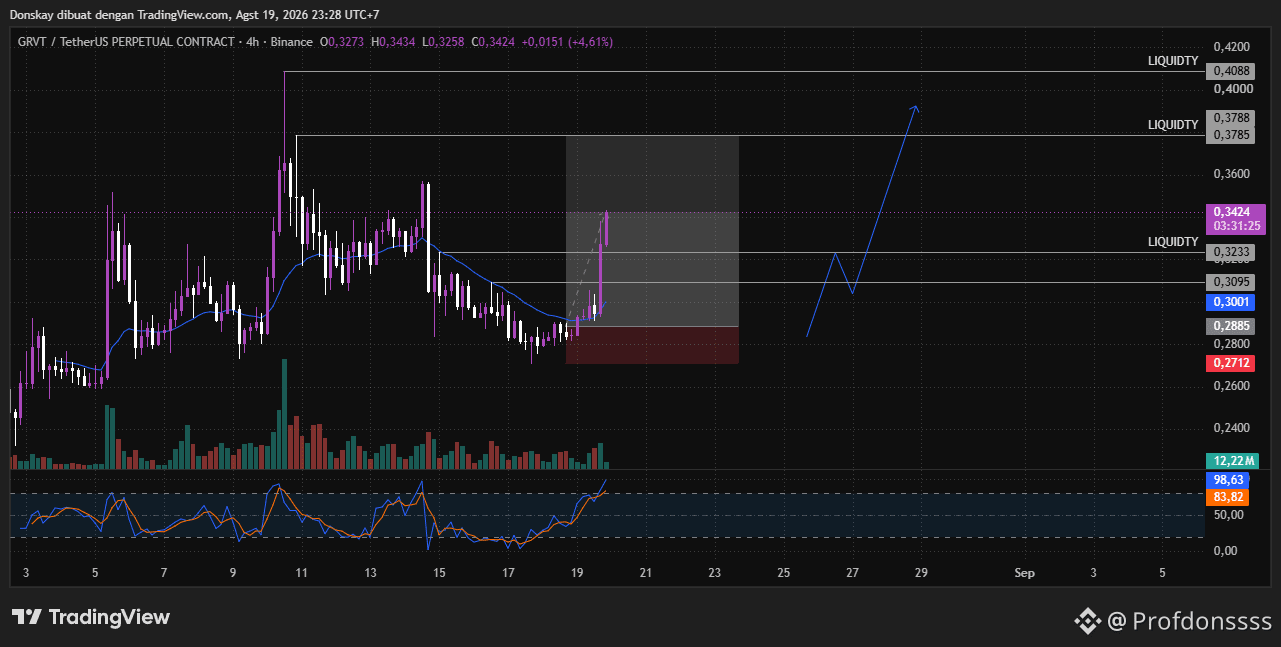
Task: Click the 0,3785 price label
Action: pos(1230,135)
